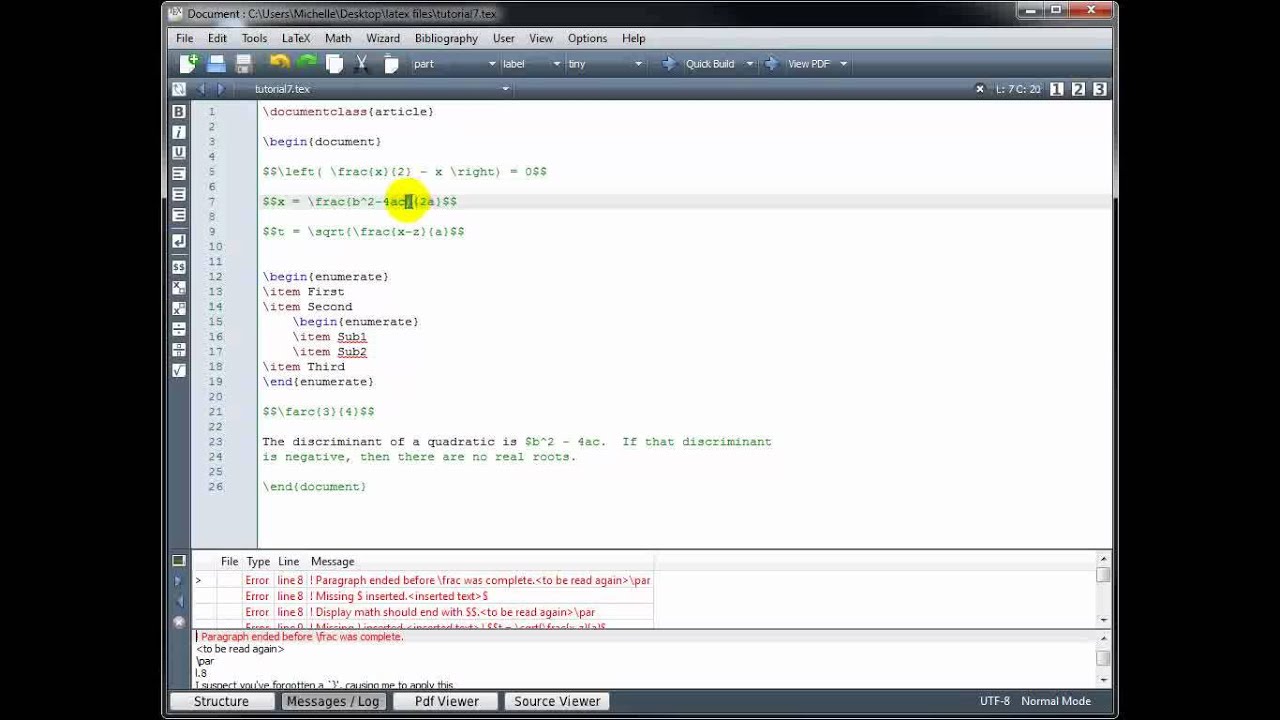This screenshot has height=720, width=1280.
Task: Open the Help menu
Action: click(634, 38)
